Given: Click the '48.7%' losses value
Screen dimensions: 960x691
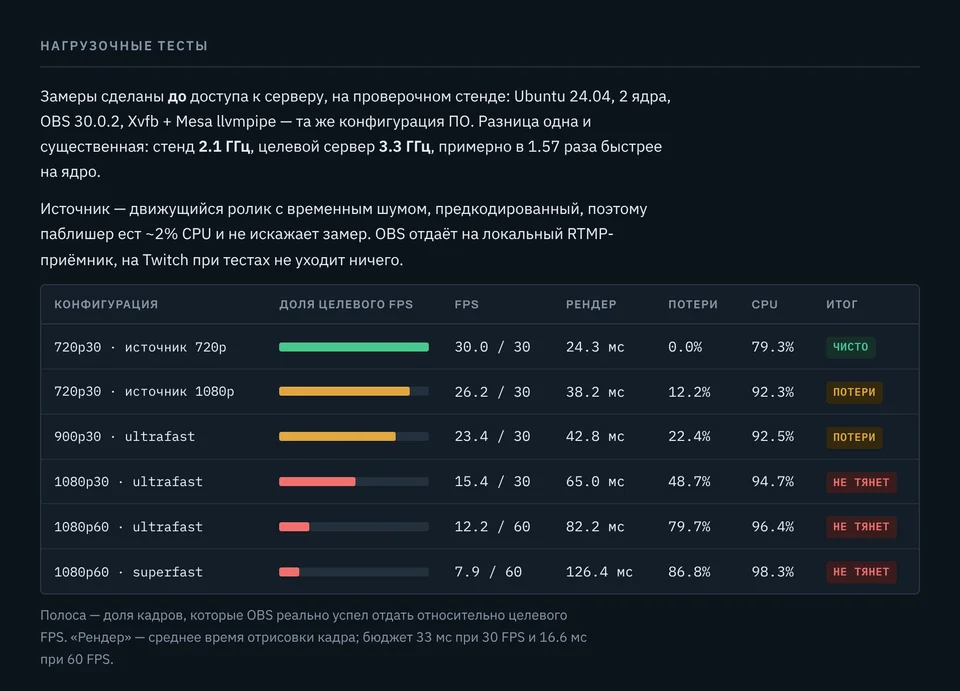Looking at the screenshot, I should [x=689, y=482].
